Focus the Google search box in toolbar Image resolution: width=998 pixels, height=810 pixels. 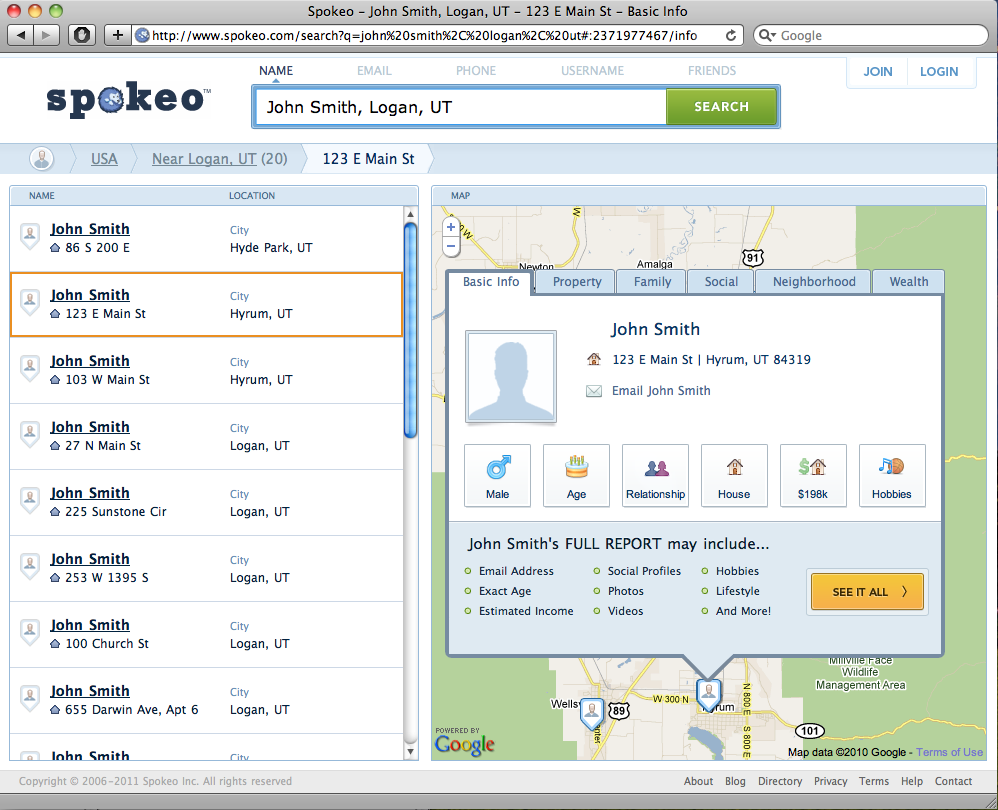(871, 36)
